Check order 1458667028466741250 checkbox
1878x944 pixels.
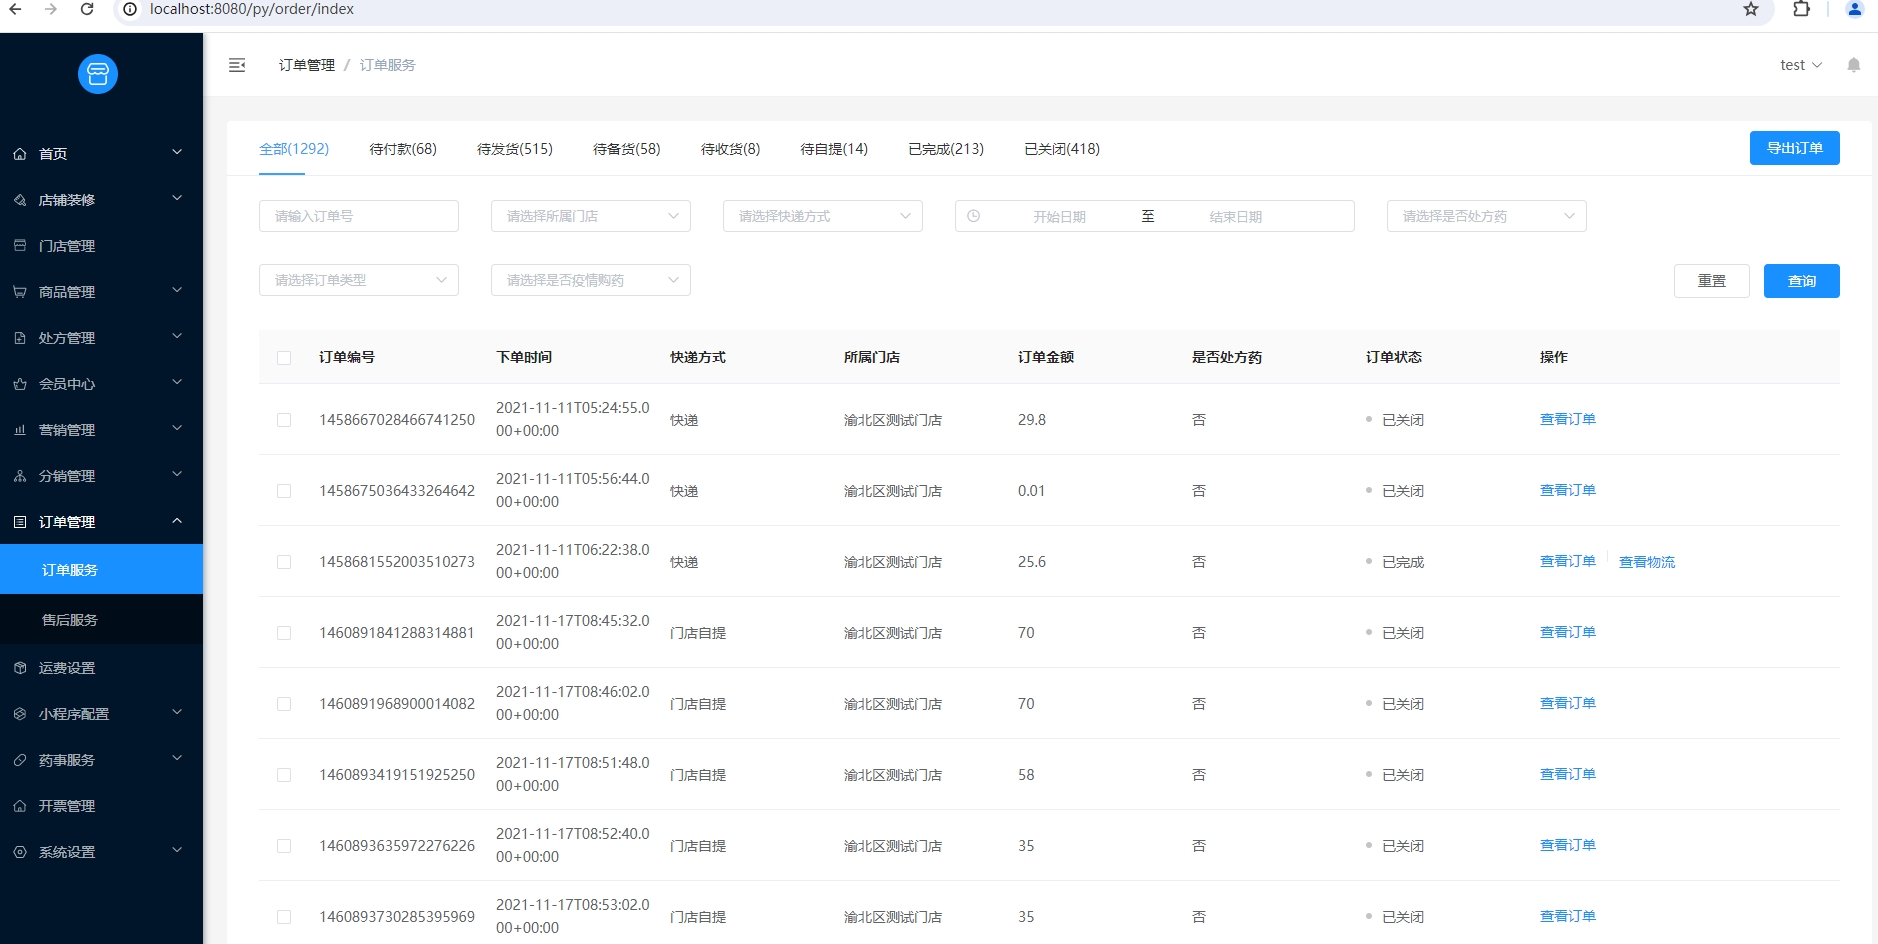pos(284,420)
